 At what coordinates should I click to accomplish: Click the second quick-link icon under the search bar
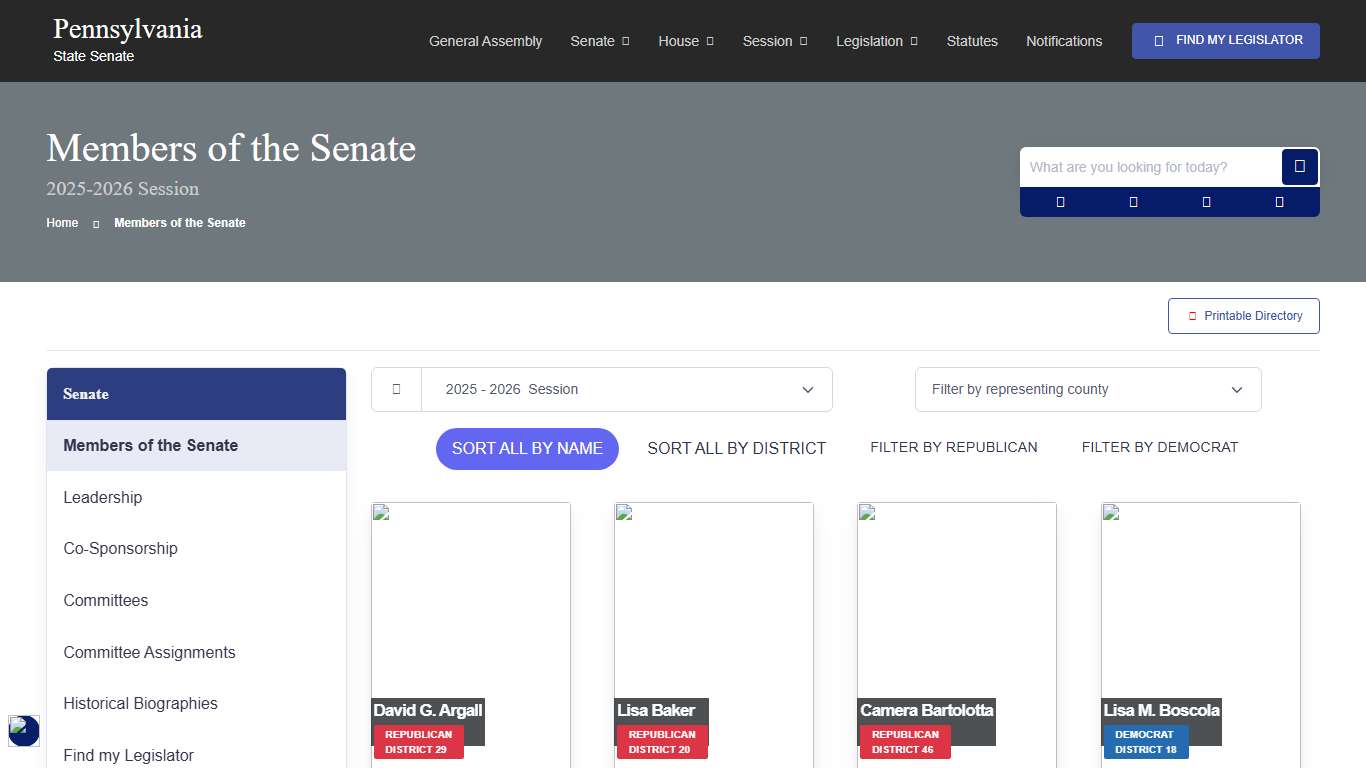[x=1133, y=201]
